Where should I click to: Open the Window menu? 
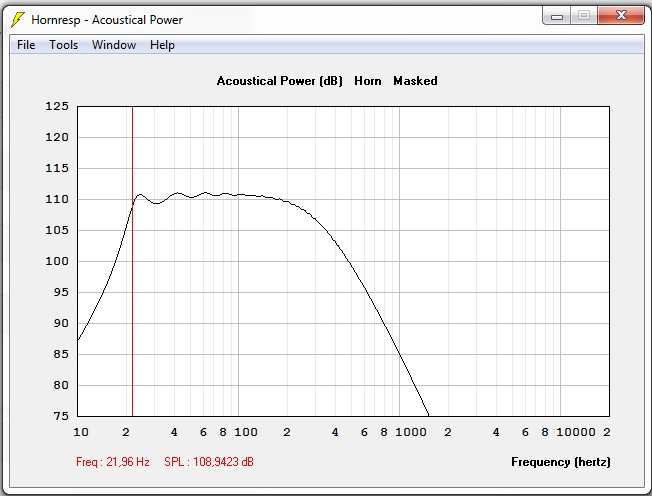coord(114,45)
